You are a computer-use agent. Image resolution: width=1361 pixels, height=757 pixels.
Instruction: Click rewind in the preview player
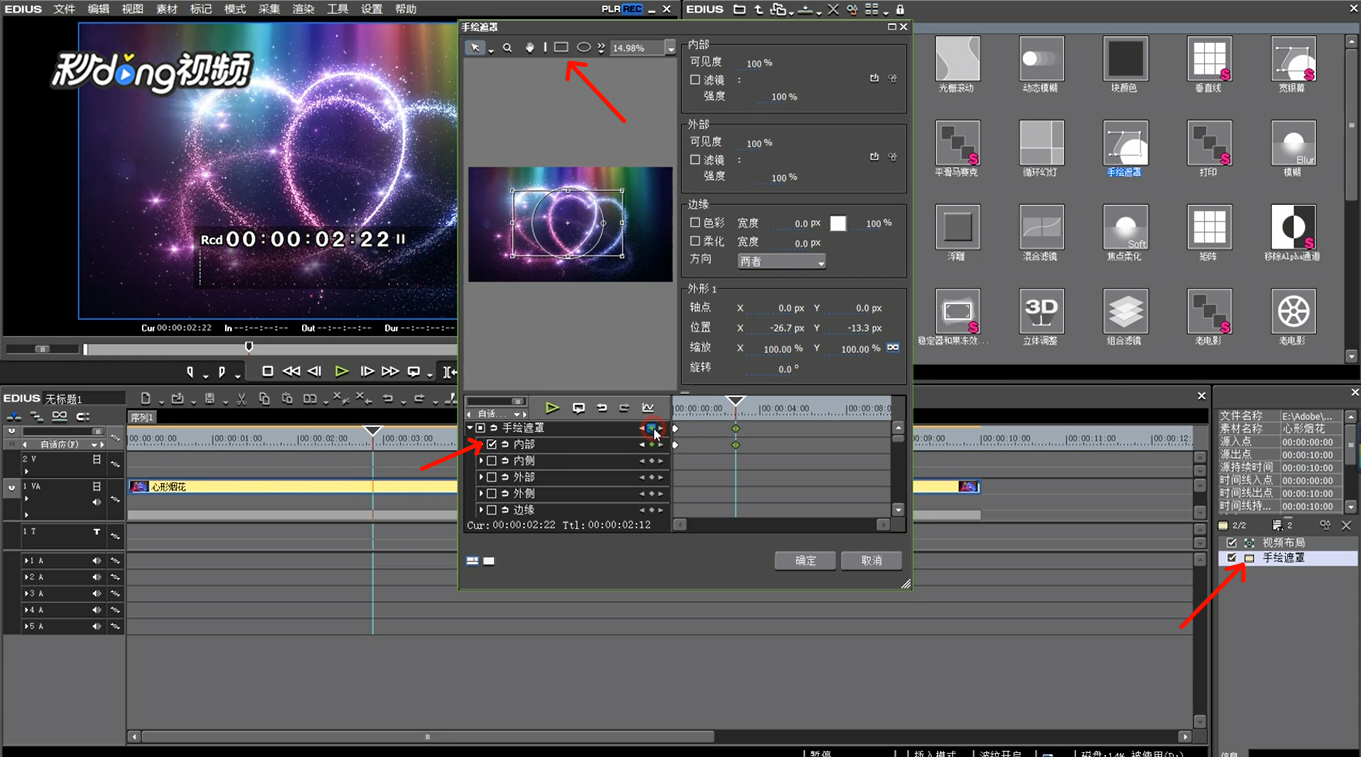291,371
